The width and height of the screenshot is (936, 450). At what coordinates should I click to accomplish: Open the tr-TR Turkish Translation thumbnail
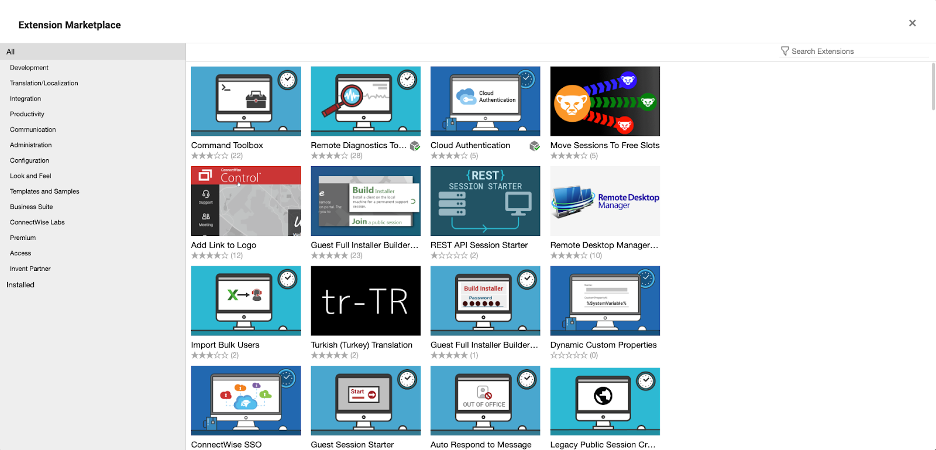click(x=366, y=301)
